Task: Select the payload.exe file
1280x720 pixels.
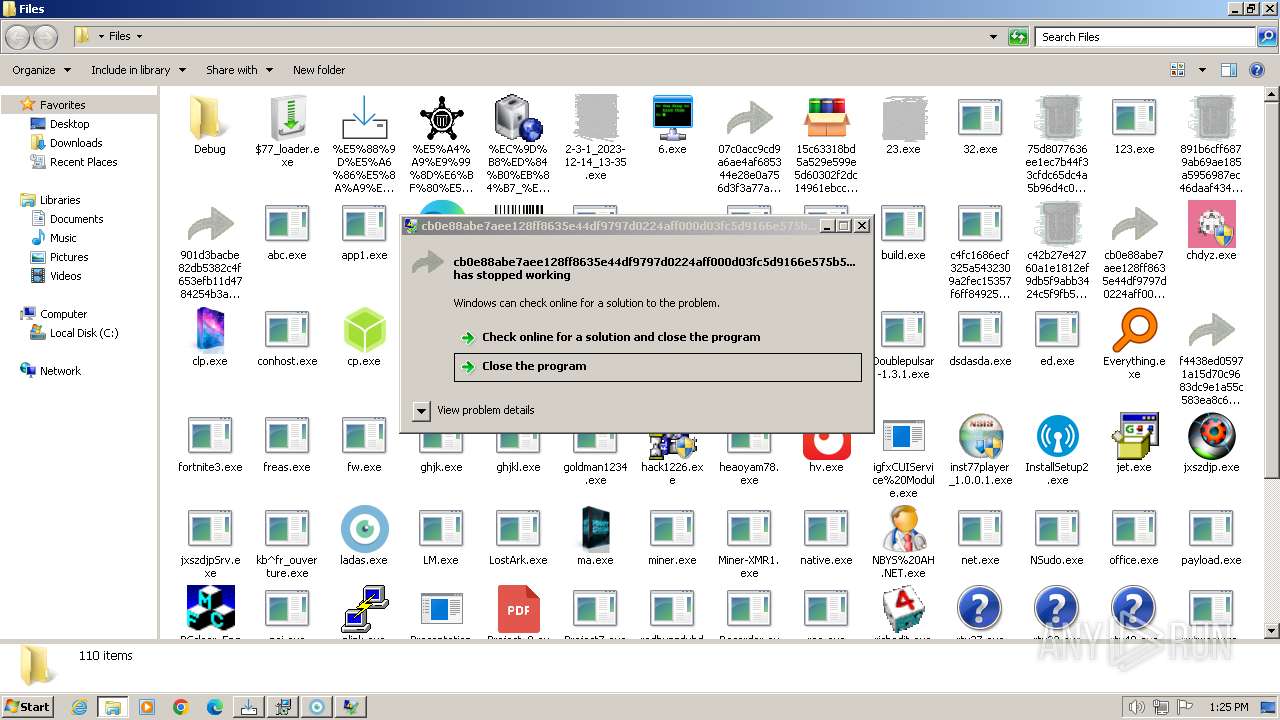Action: [x=1211, y=529]
